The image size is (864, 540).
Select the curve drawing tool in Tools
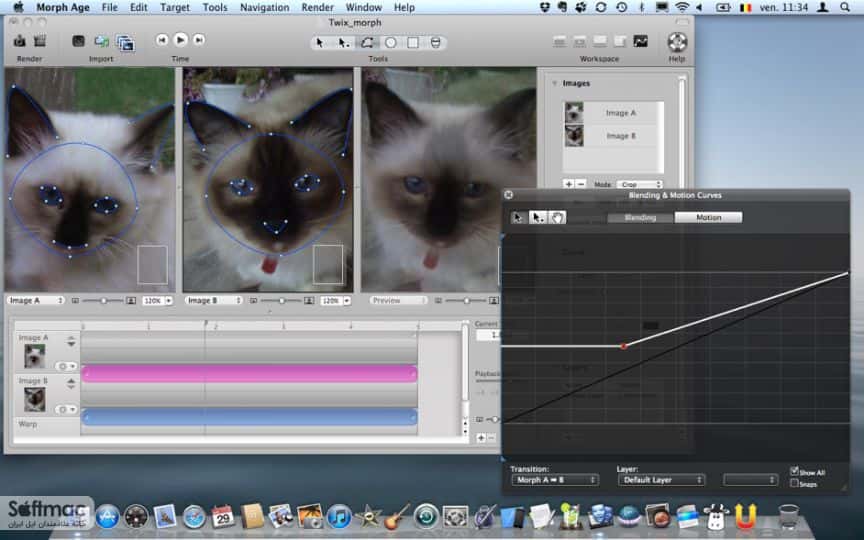pyautogui.click(x=367, y=42)
